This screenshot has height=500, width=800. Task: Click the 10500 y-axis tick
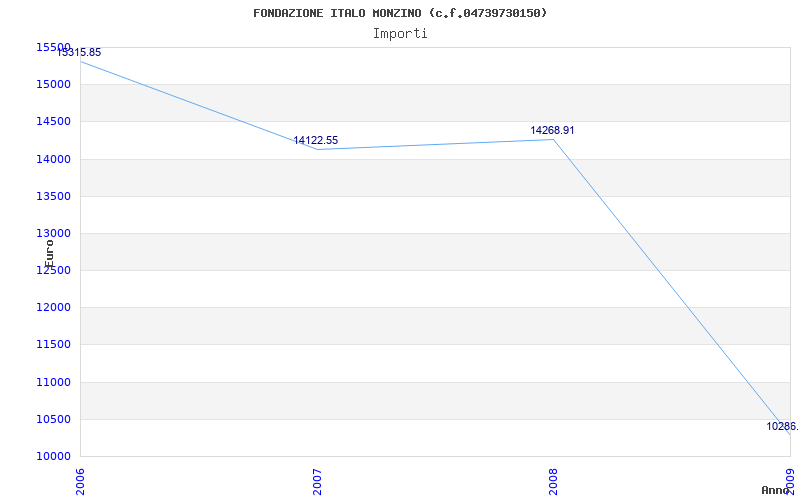click(53, 420)
